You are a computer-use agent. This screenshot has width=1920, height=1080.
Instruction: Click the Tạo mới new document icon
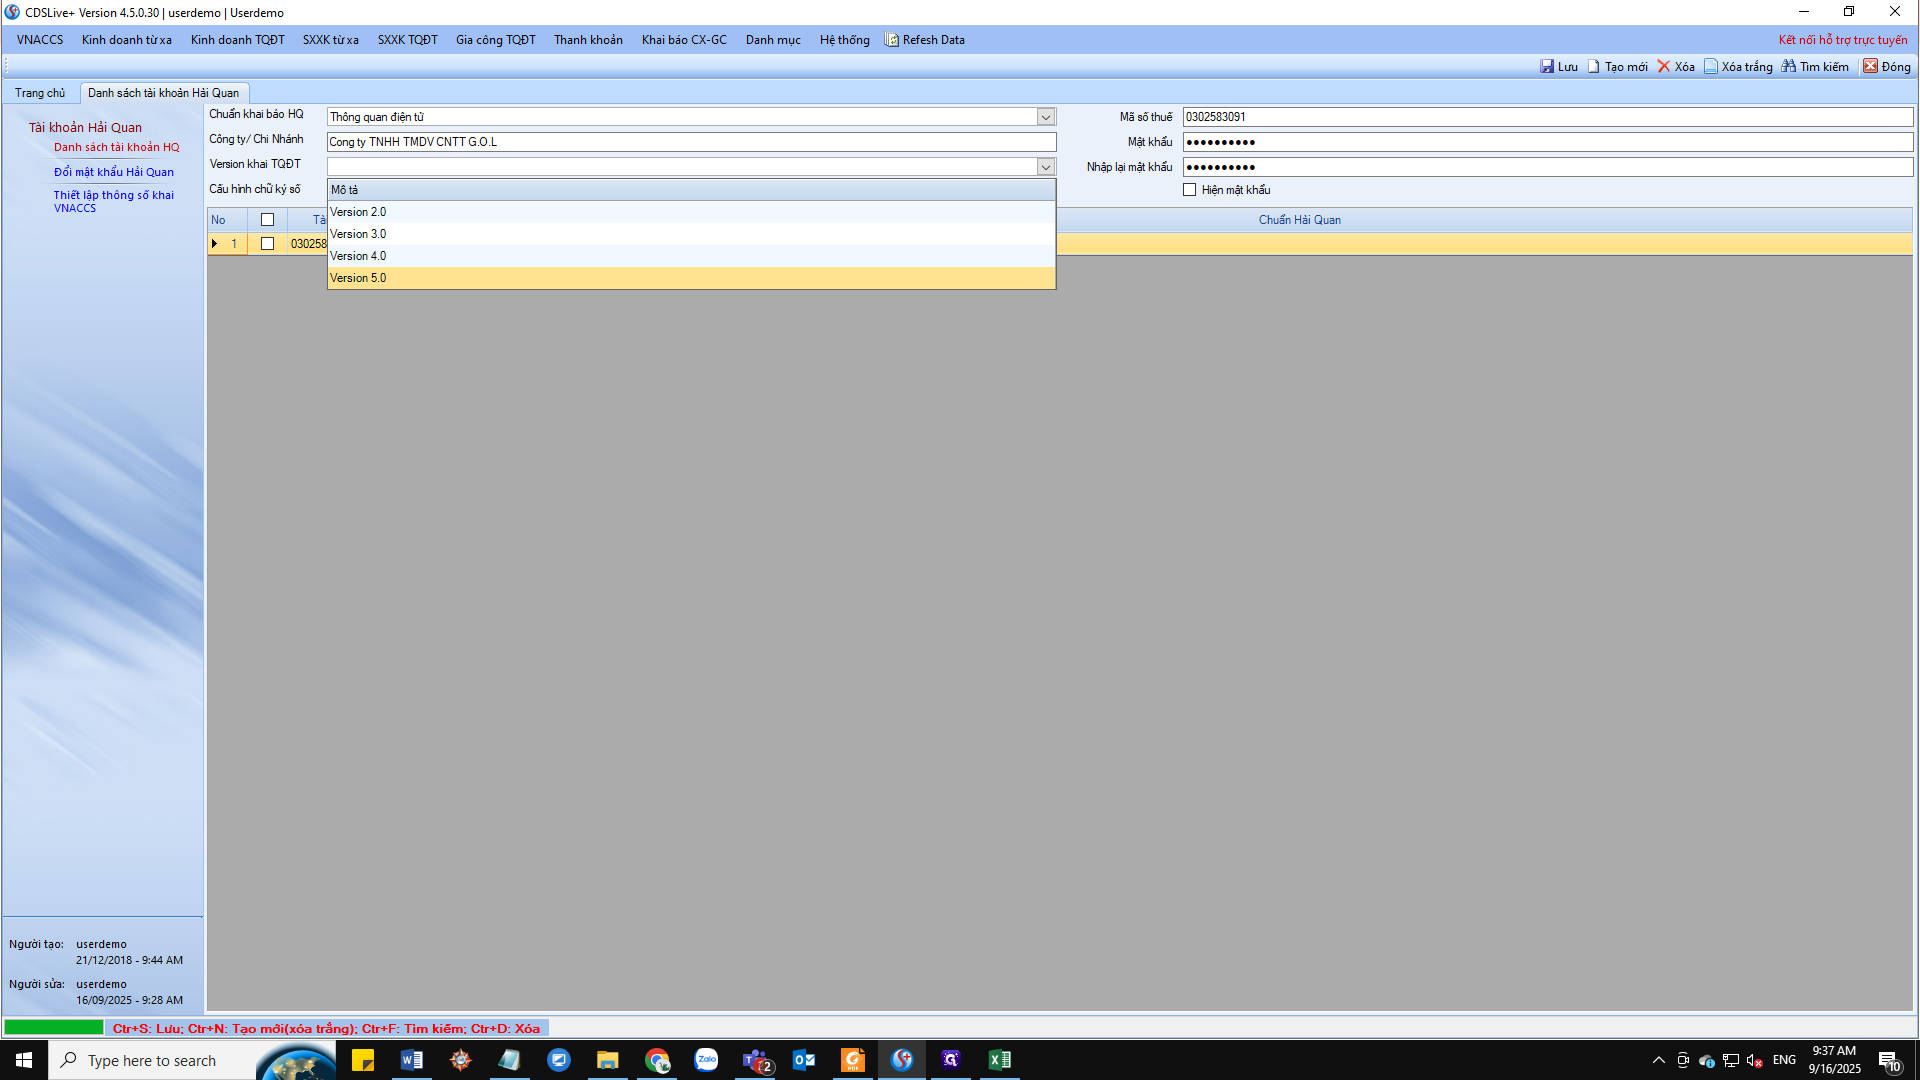pos(1594,67)
